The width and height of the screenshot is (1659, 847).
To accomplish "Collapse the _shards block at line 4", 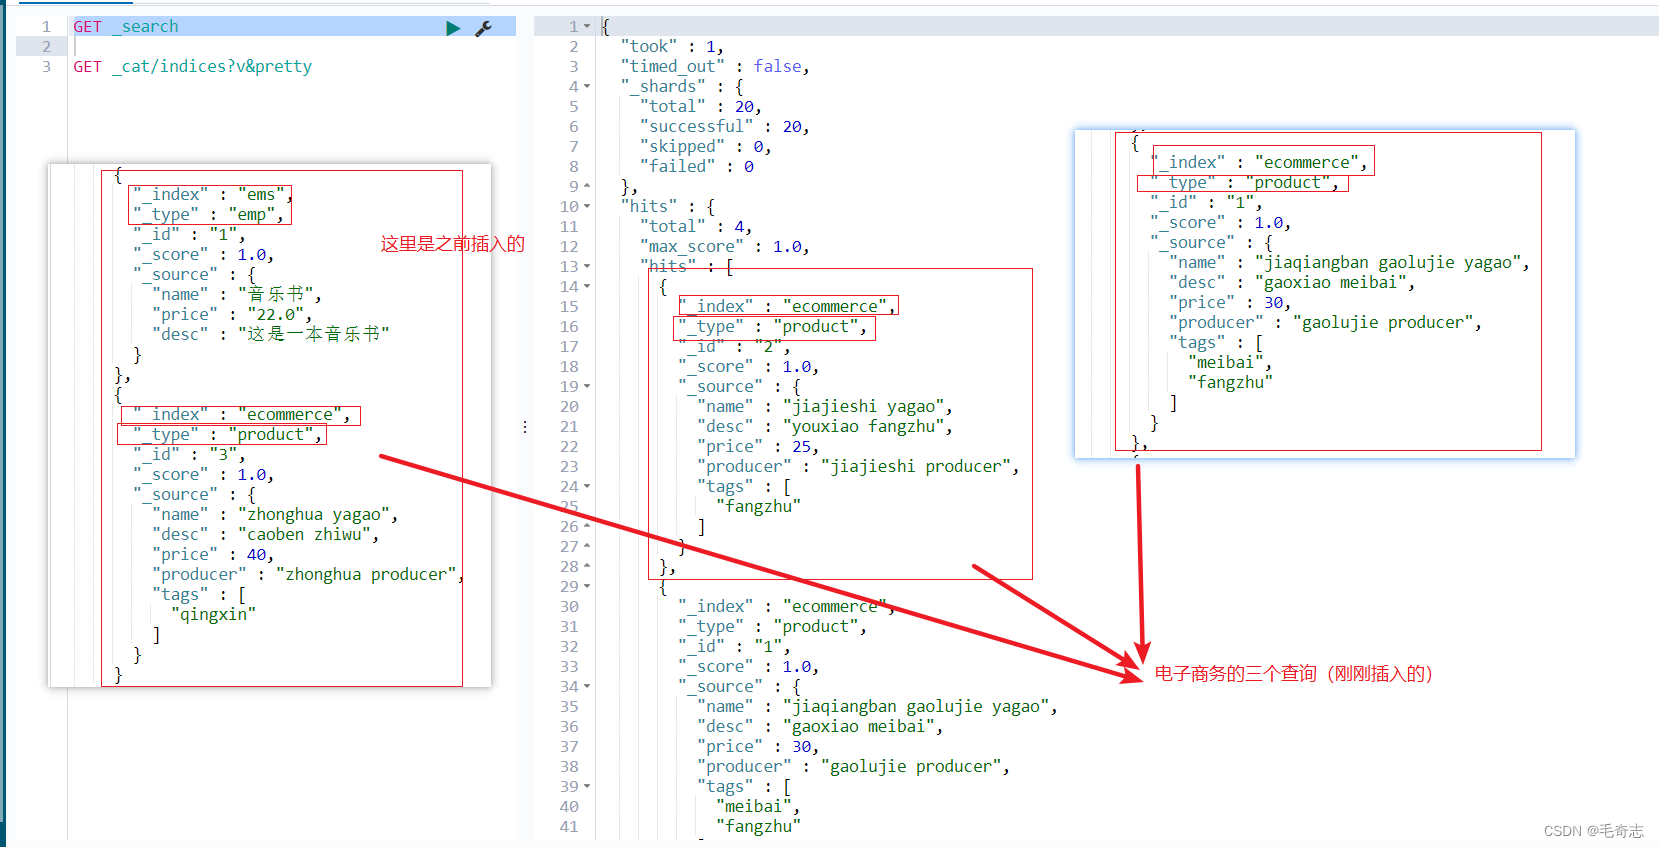I will point(587,87).
